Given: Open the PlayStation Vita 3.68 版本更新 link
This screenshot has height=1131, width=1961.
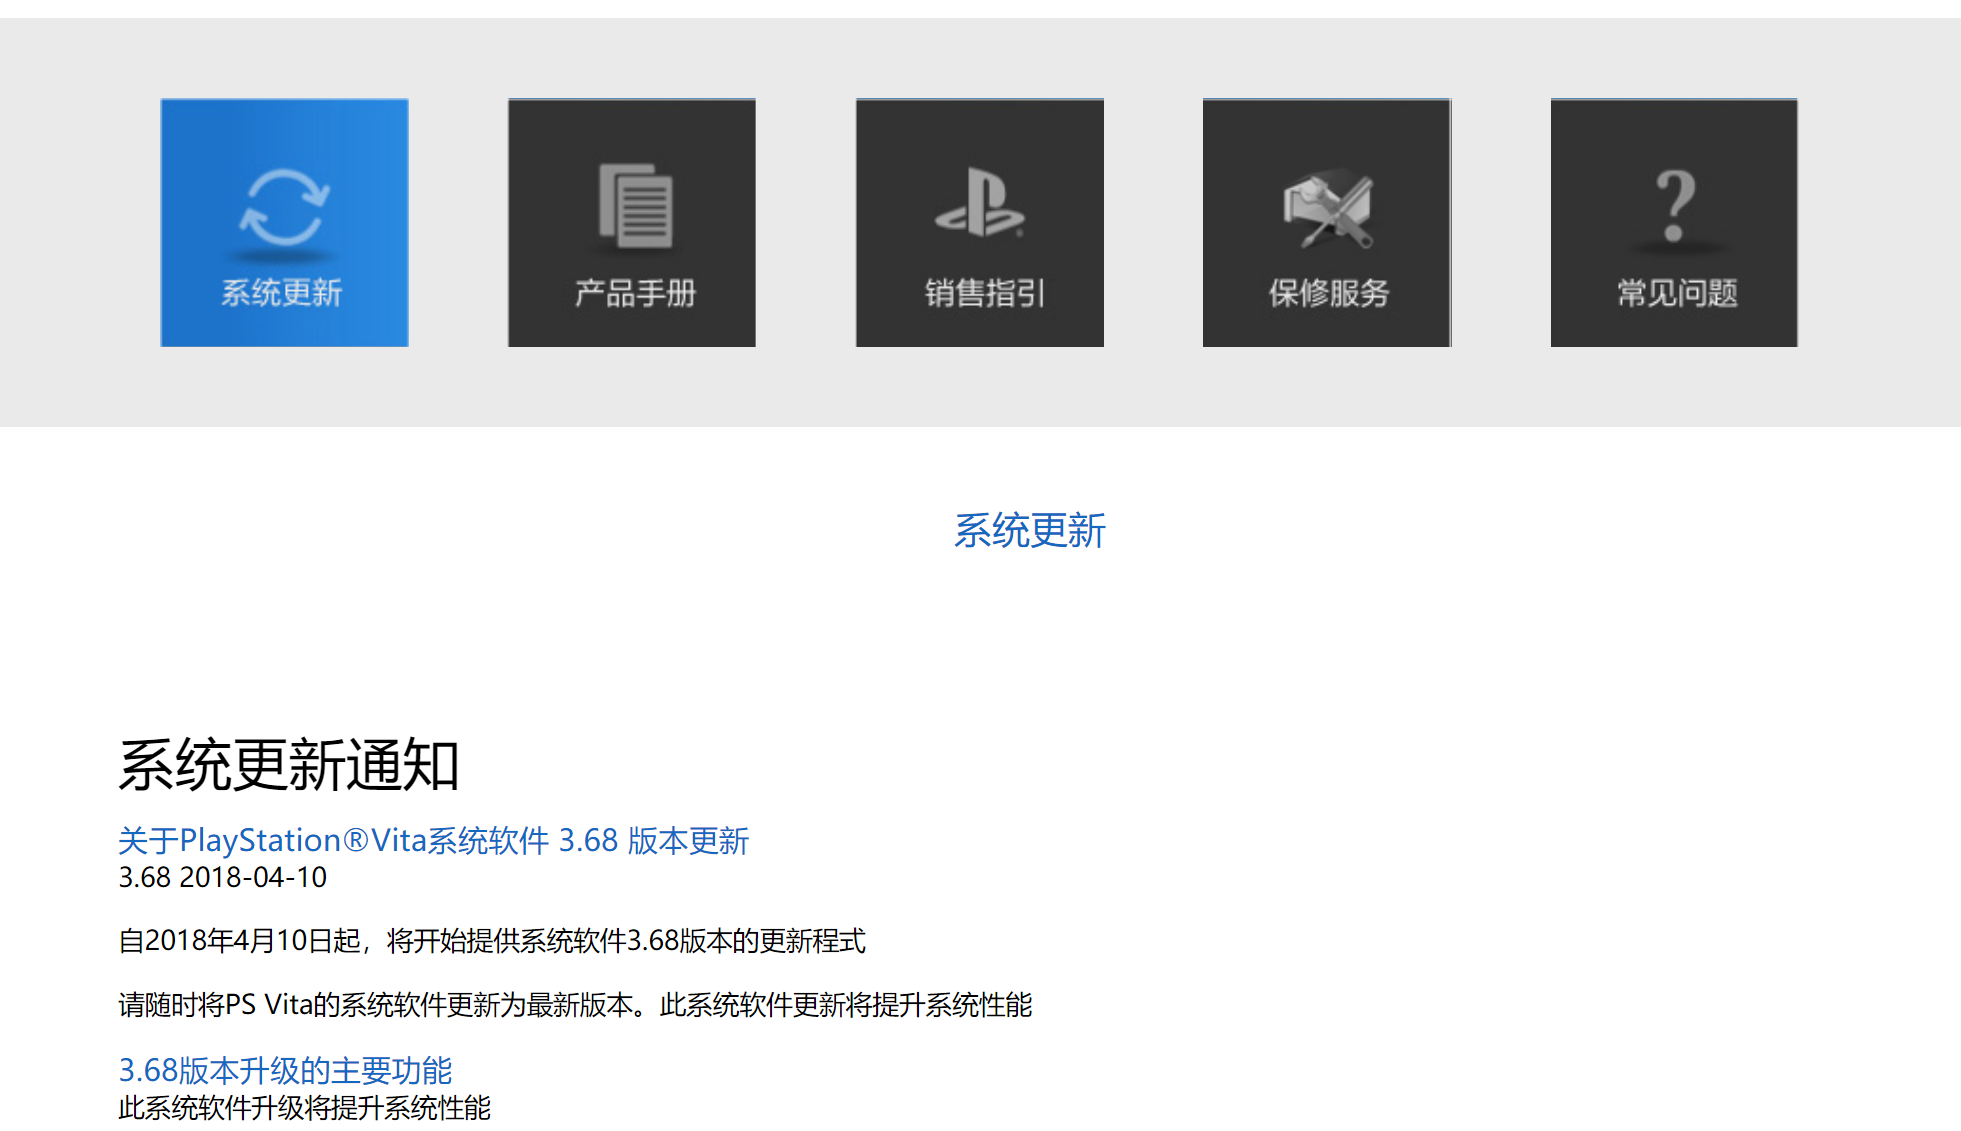Looking at the screenshot, I should tap(433, 840).
